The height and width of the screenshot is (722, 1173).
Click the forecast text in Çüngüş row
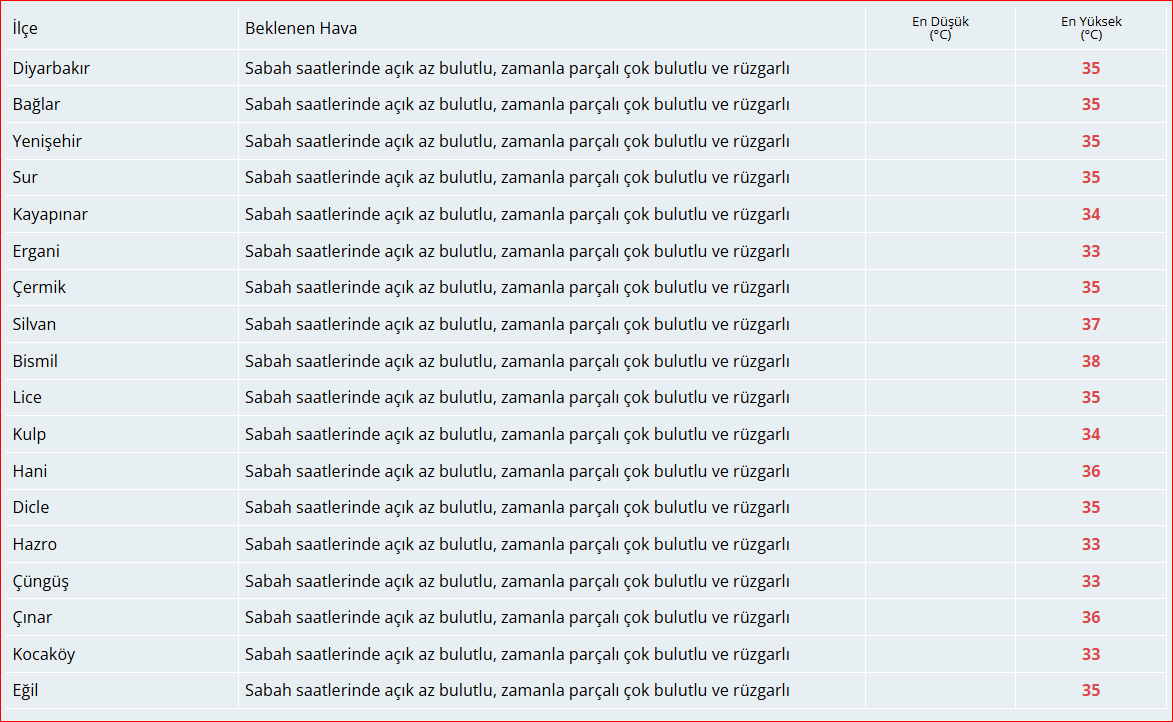[x=517, y=581]
